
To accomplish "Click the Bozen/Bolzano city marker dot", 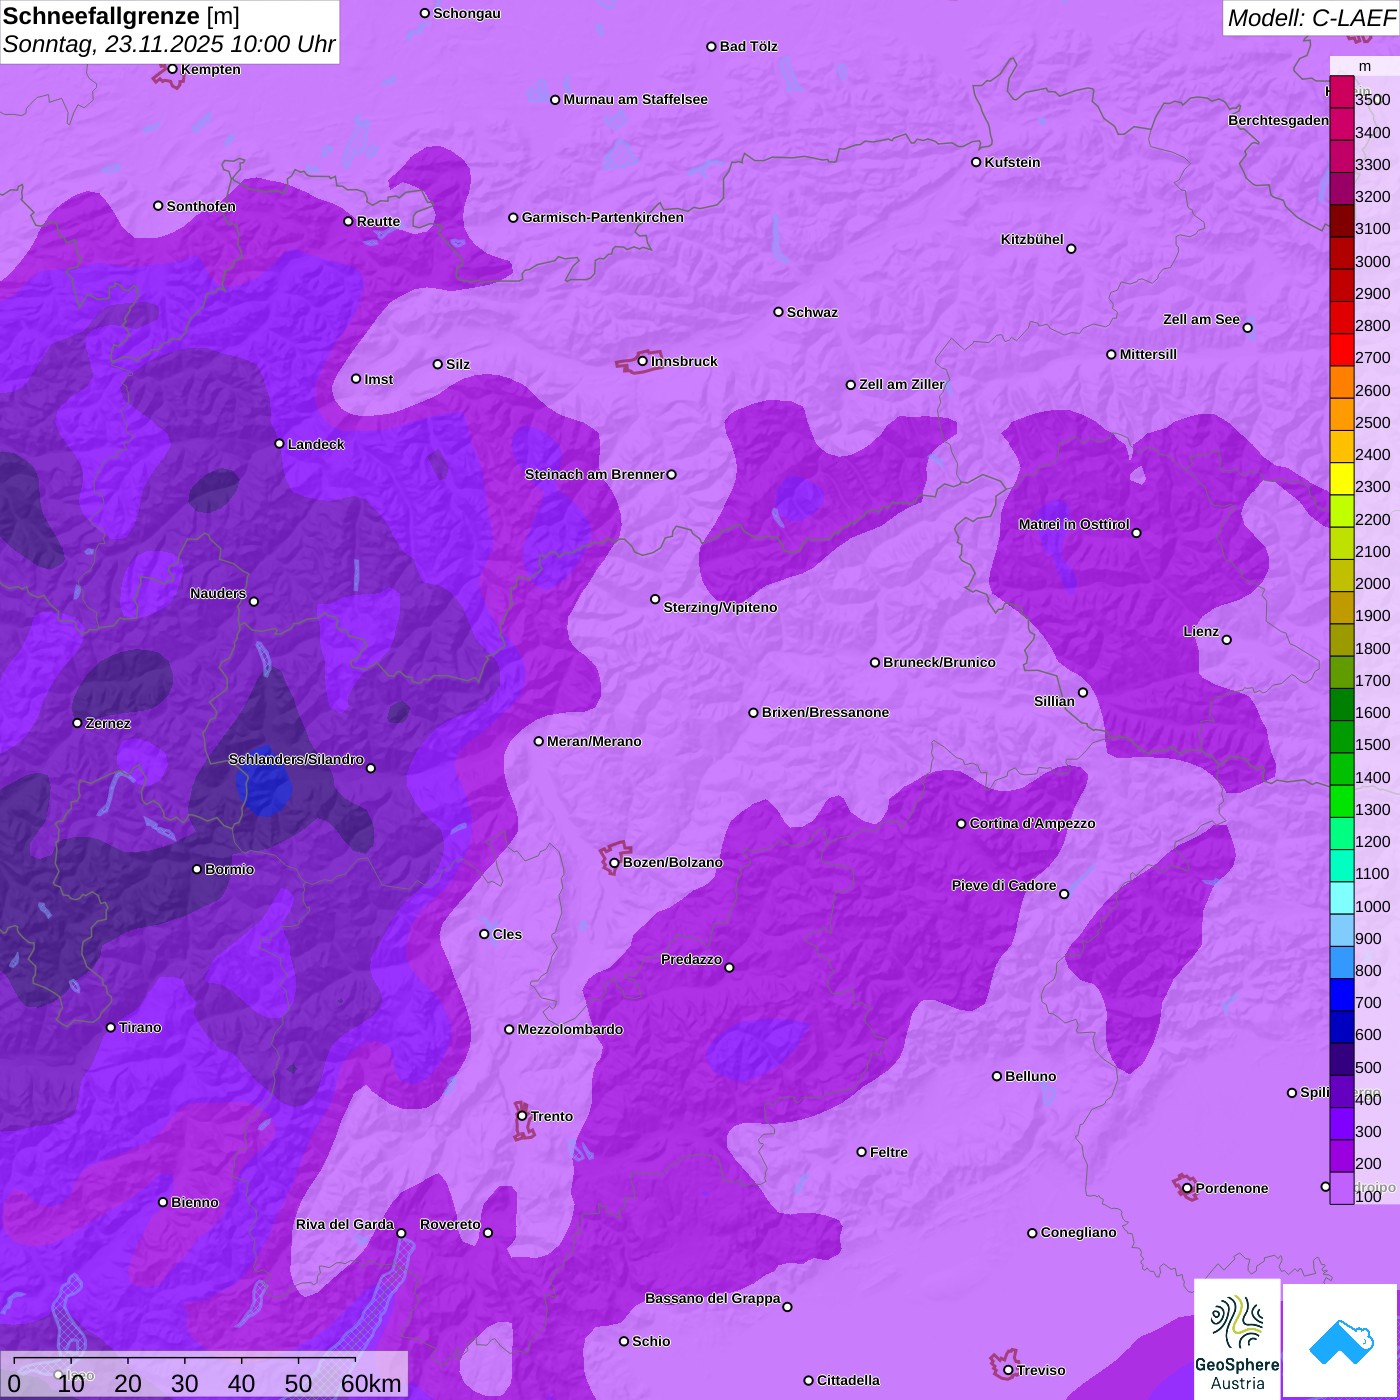I will pyautogui.click(x=614, y=863).
